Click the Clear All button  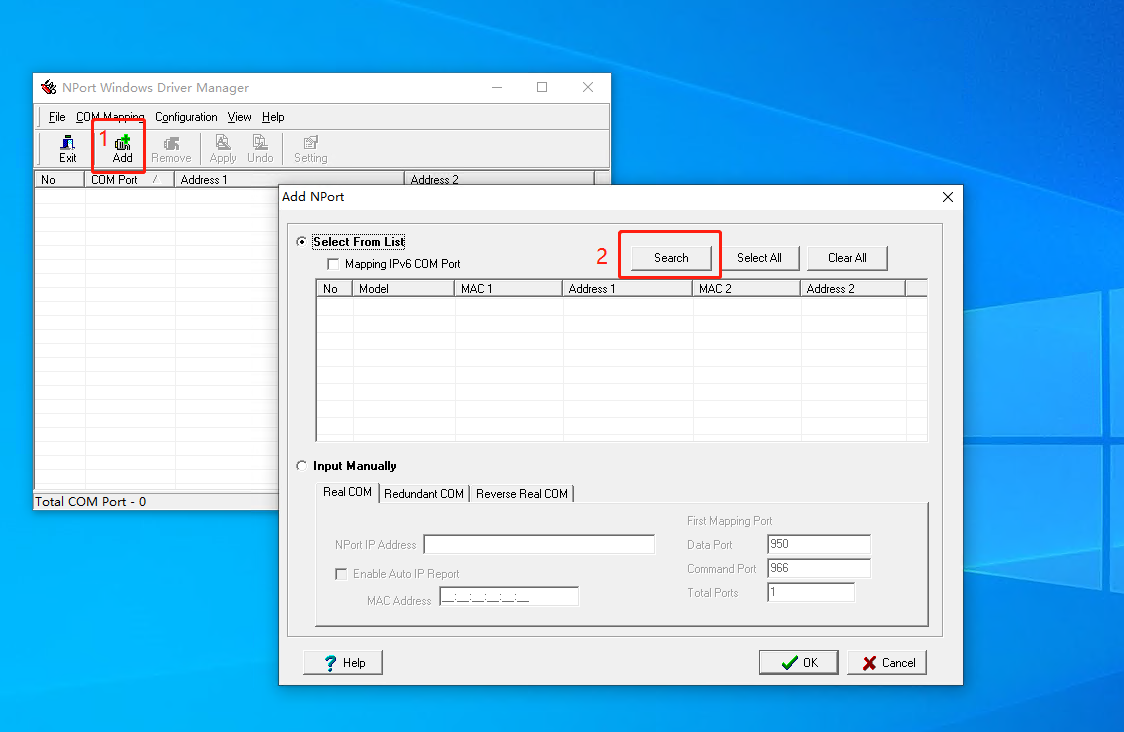coord(847,258)
